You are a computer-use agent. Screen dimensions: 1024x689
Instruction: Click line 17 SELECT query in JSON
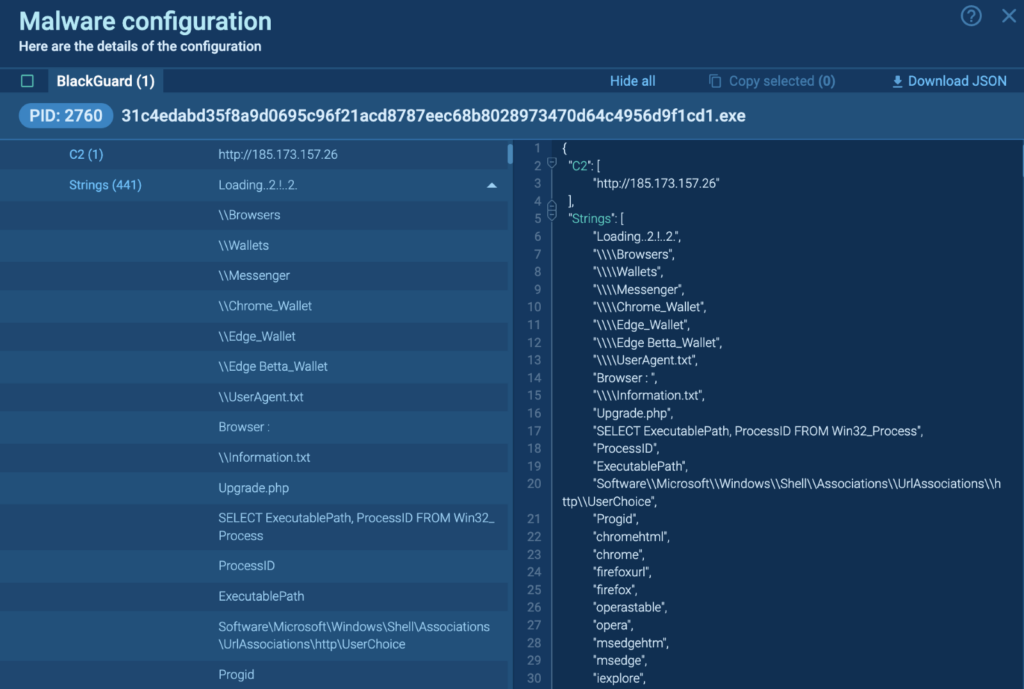click(x=757, y=431)
